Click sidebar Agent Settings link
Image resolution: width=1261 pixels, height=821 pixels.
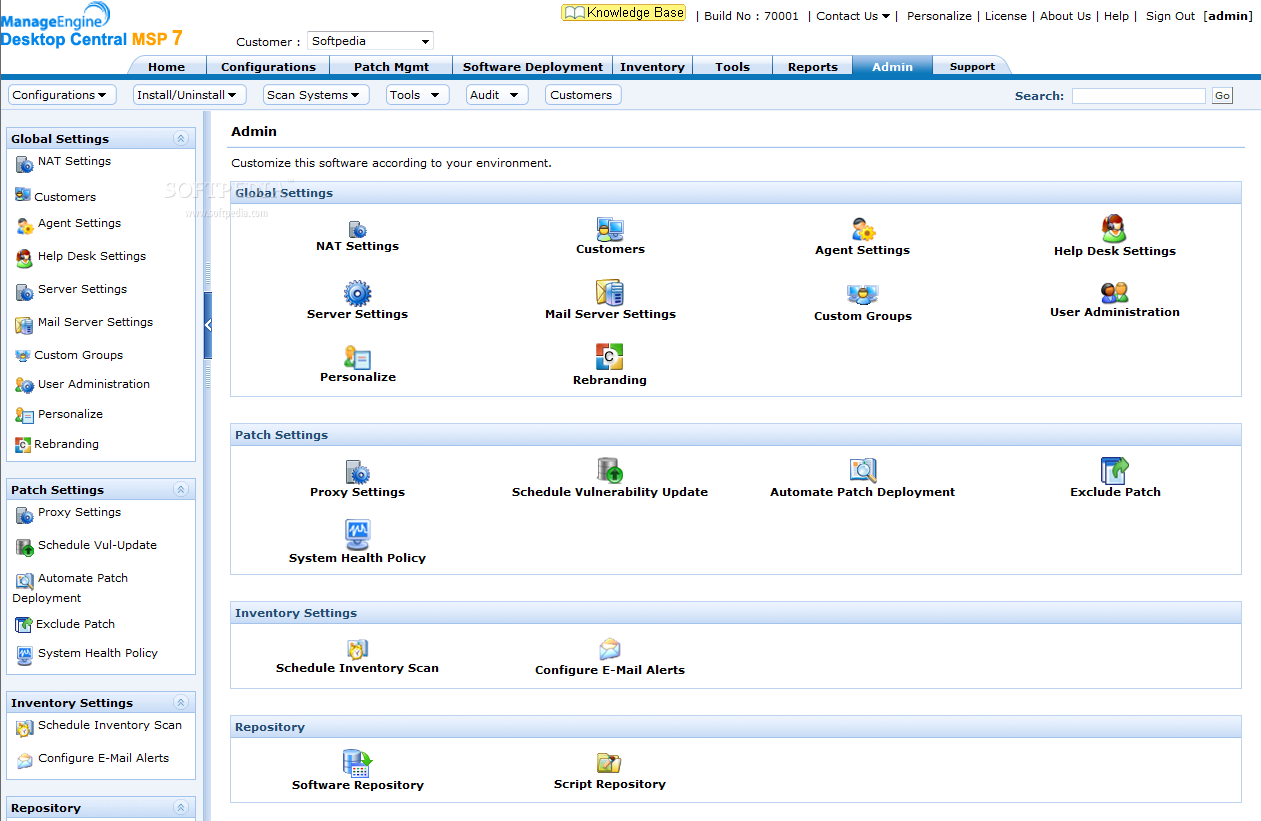click(x=79, y=224)
